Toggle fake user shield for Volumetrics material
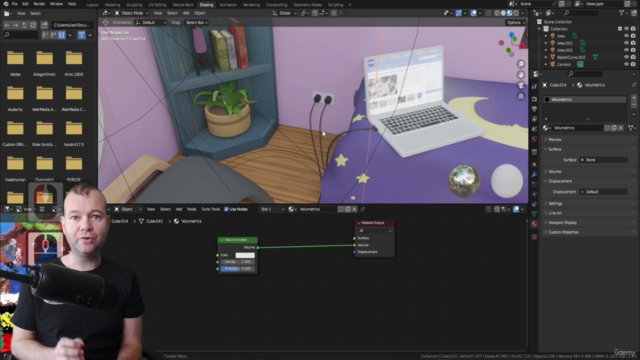The image size is (640, 360). point(607,128)
